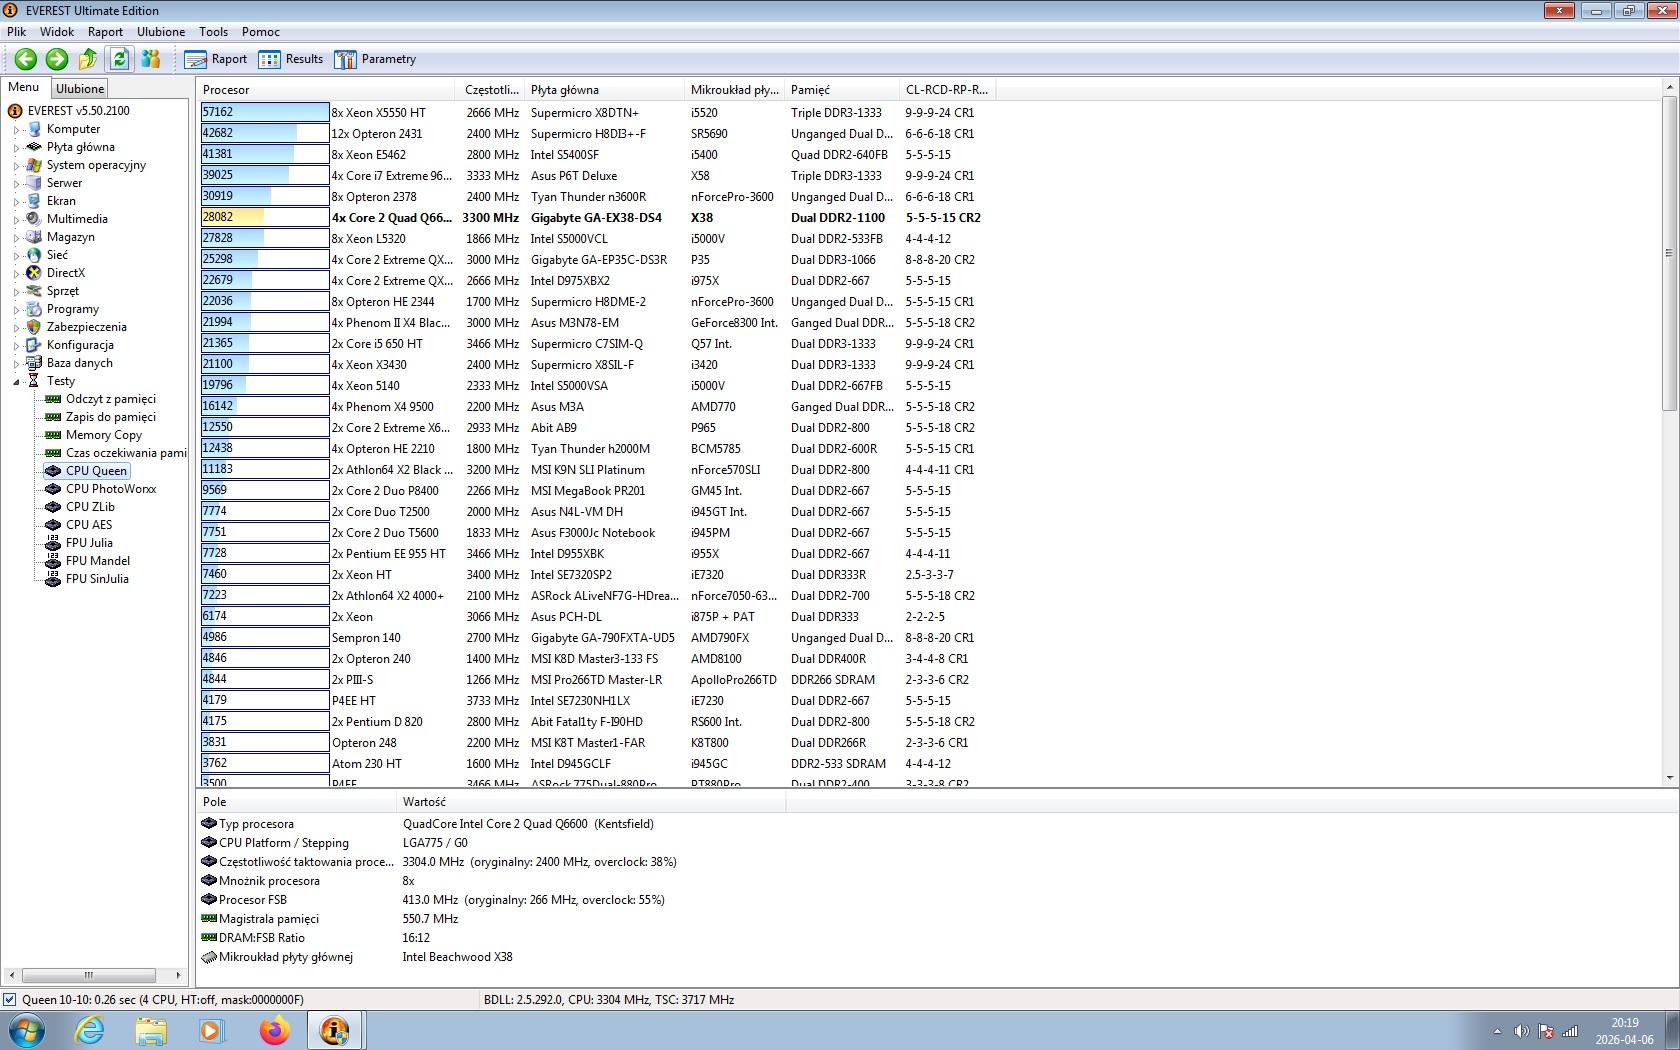The height and width of the screenshot is (1050, 1680).
Task: Select the FPU Julia benchmark icon
Action: 53,543
